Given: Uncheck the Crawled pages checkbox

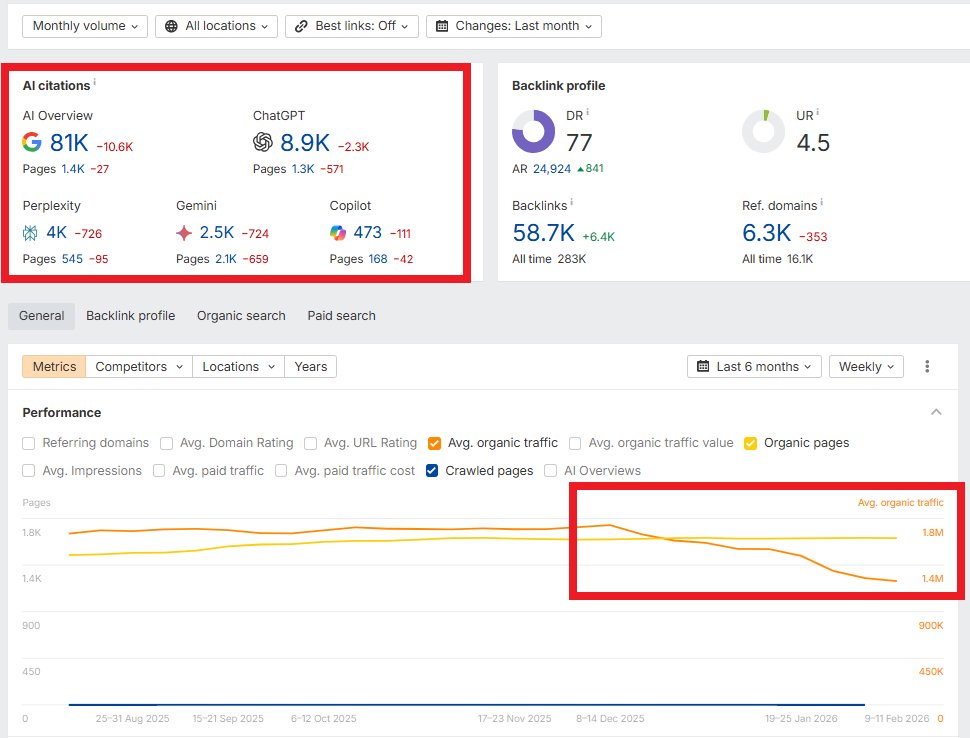Looking at the screenshot, I should click(x=432, y=471).
